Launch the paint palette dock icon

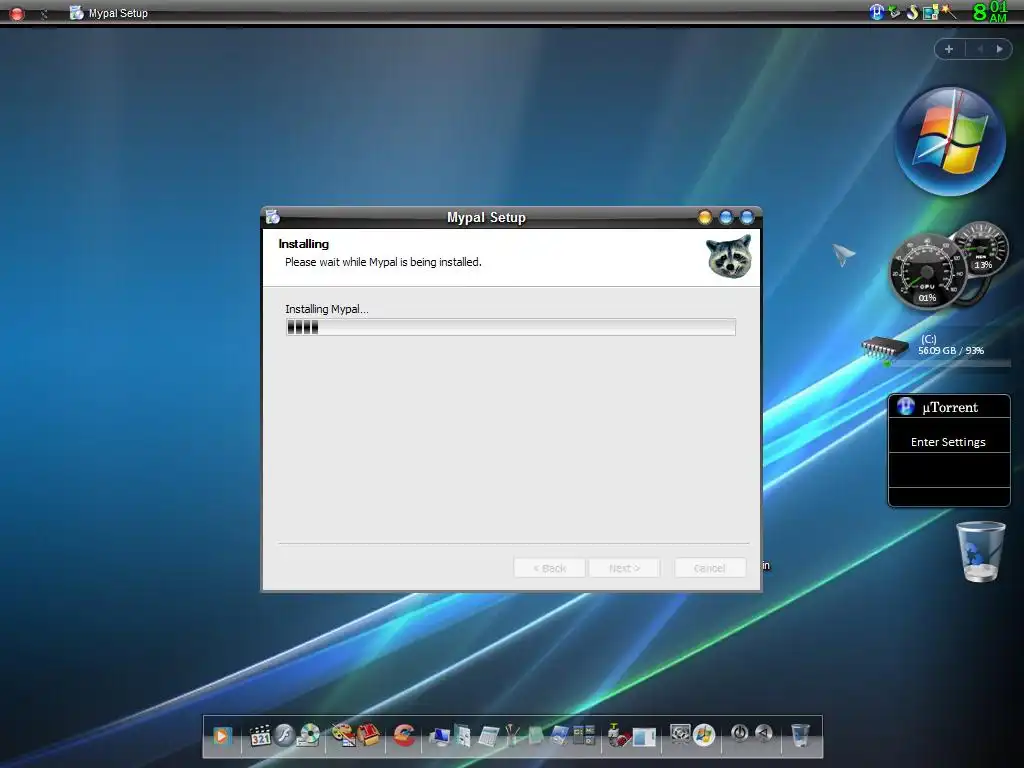click(342, 735)
